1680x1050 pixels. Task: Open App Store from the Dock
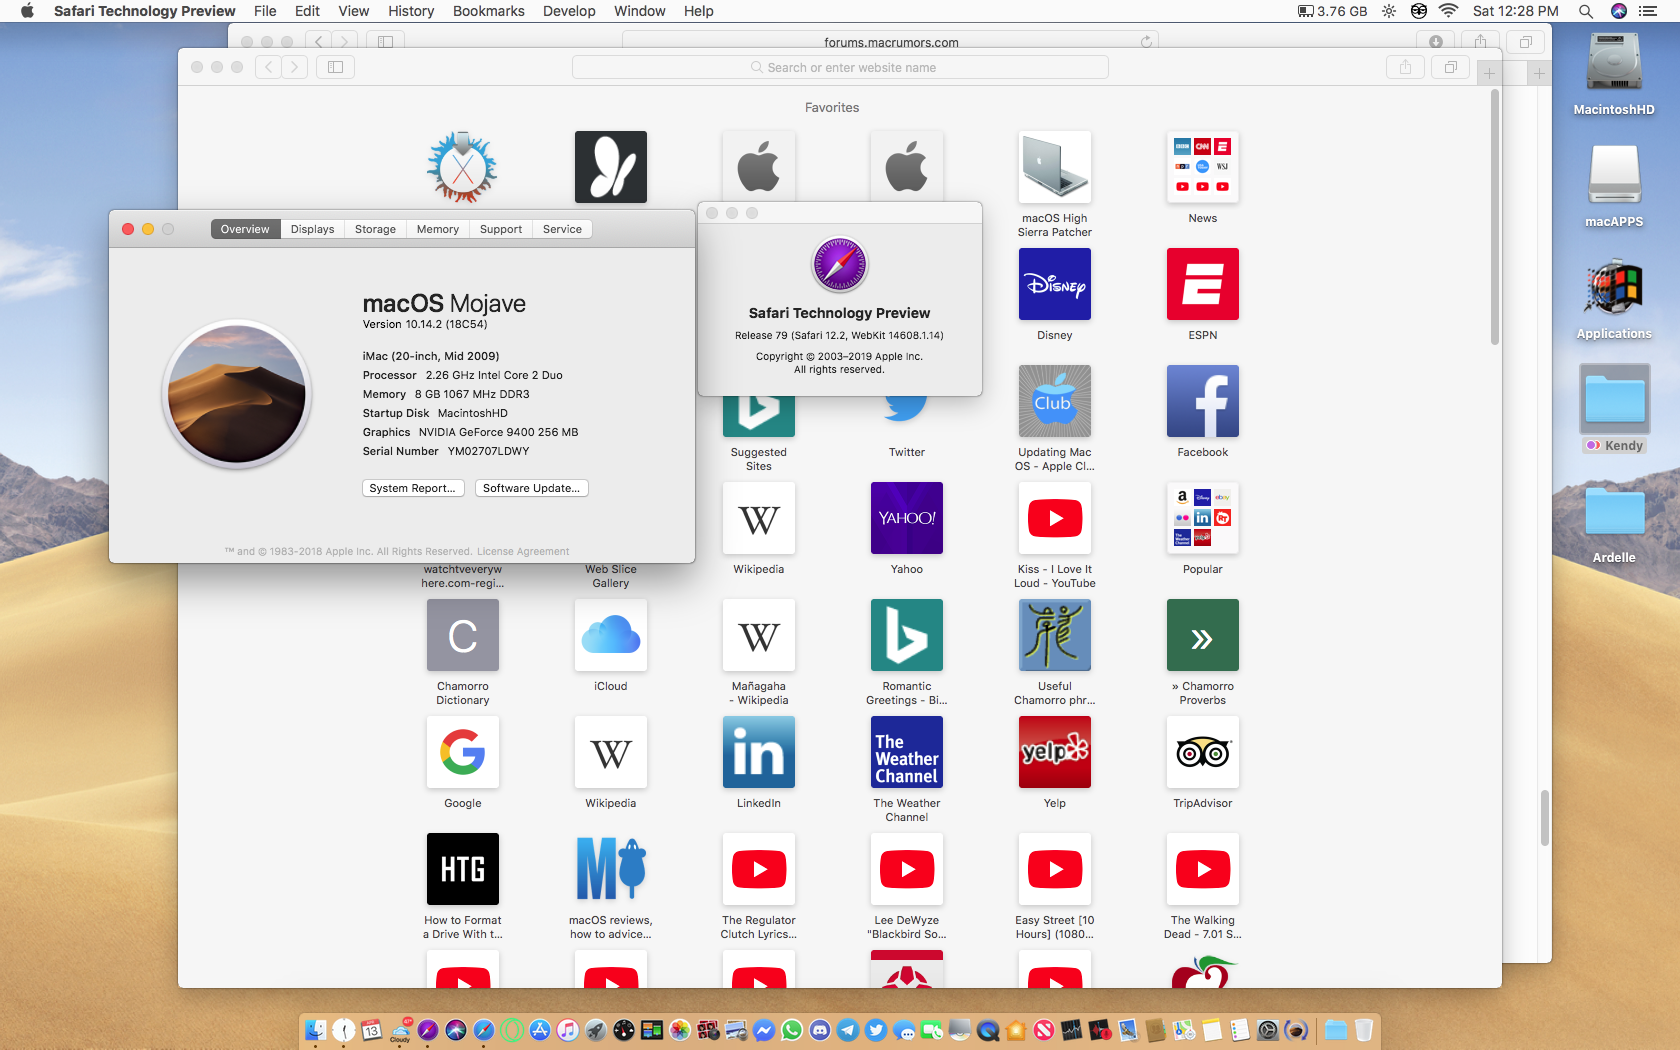540,1030
